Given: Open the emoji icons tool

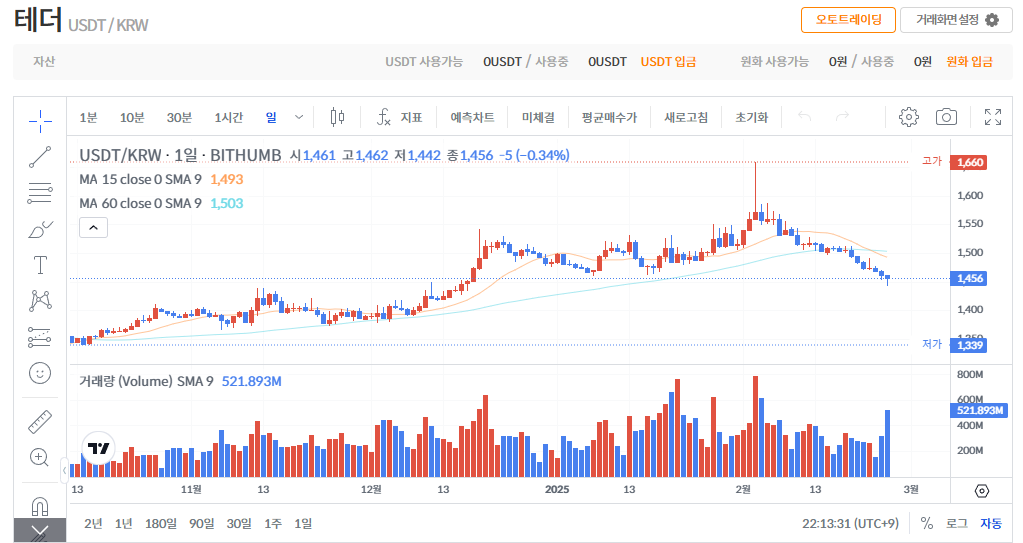Looking at the screenshot, I should 40,373.
